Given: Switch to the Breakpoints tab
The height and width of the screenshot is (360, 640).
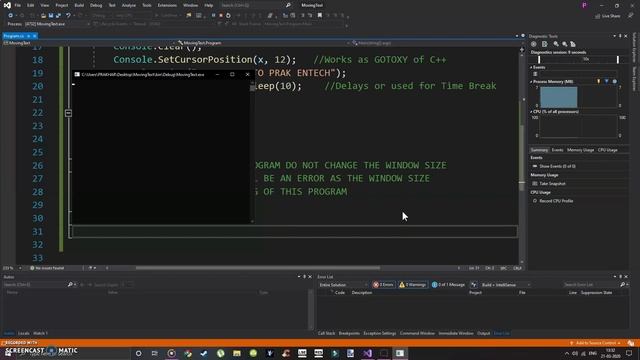Looking at the screenshot, I should coord(349,333).
